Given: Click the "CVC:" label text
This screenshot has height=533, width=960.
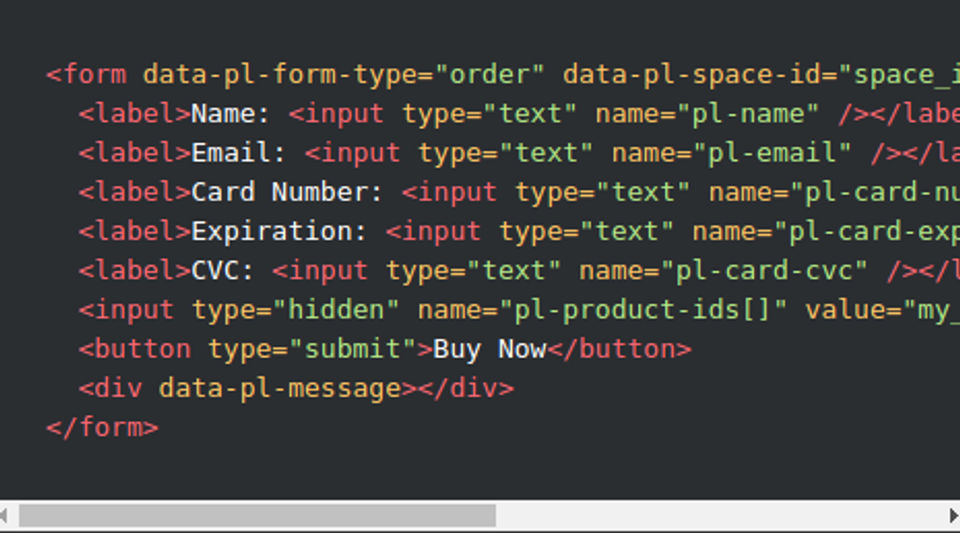Looking at the screenshot, I should pyautogui.click(x=222, y=270).
